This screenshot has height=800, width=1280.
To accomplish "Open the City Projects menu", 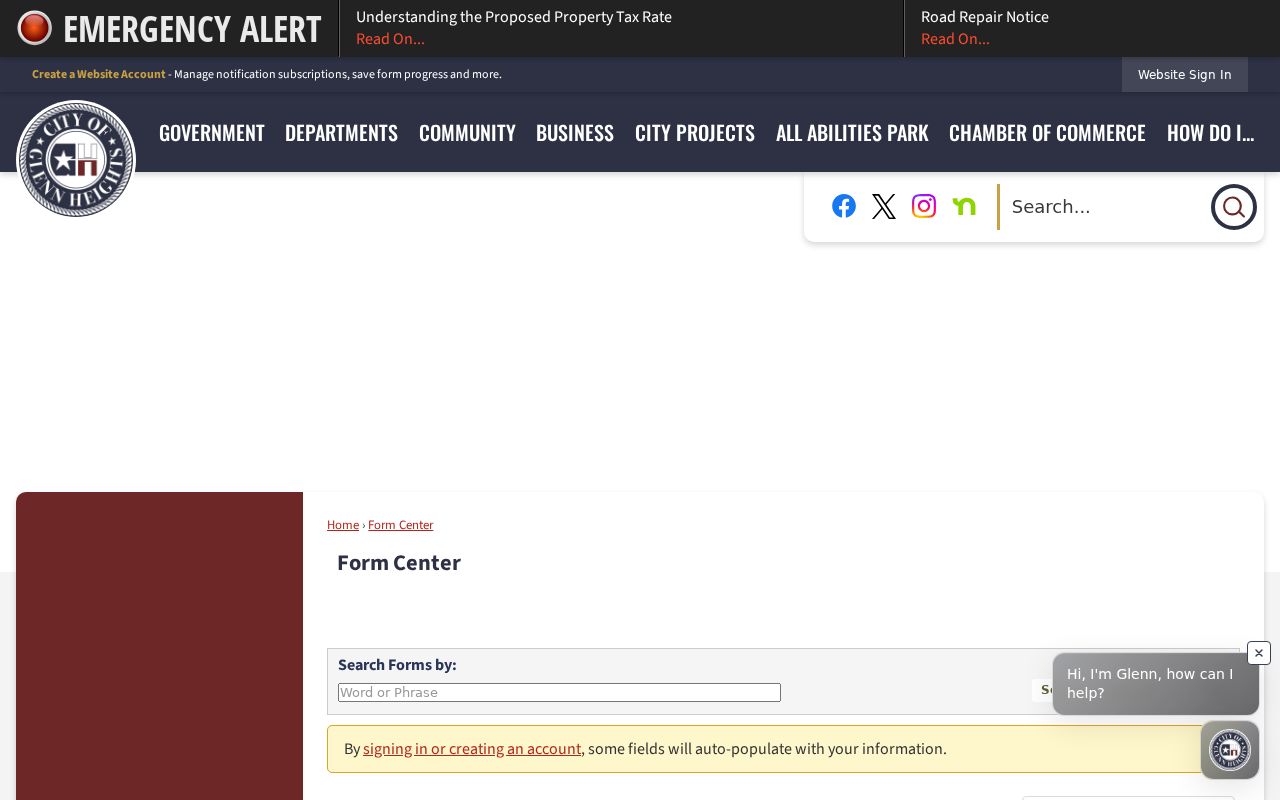I will [x=695, y=133].
